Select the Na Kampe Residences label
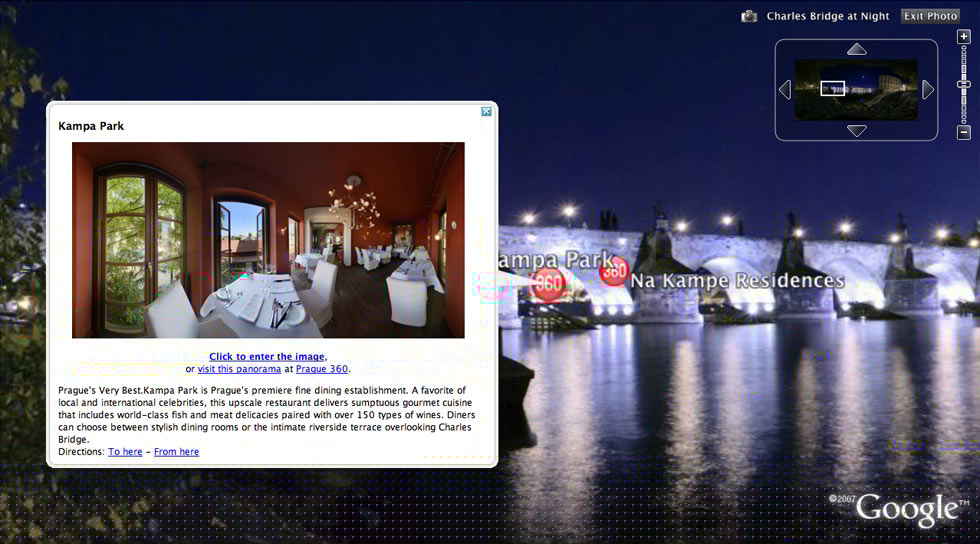The height and width of the screenshot is (544, 980). coord(738,281)
